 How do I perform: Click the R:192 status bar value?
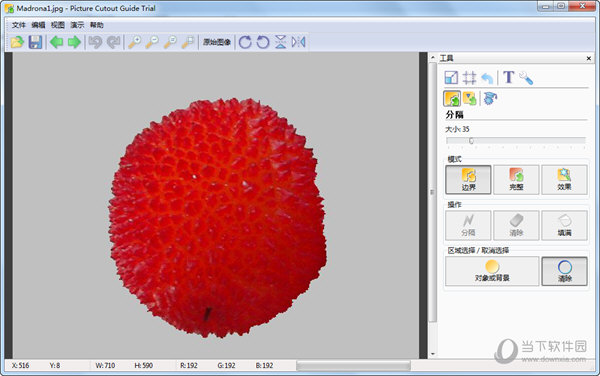(x=189, y=366)
